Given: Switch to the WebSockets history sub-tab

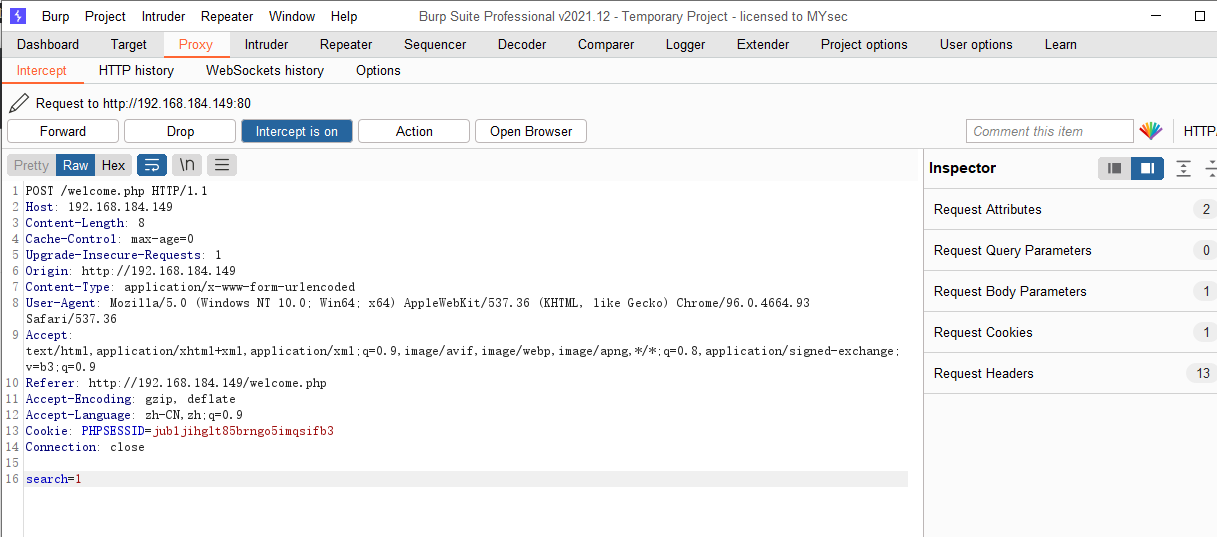Looking at the screenshot, I should coord(265,70).
